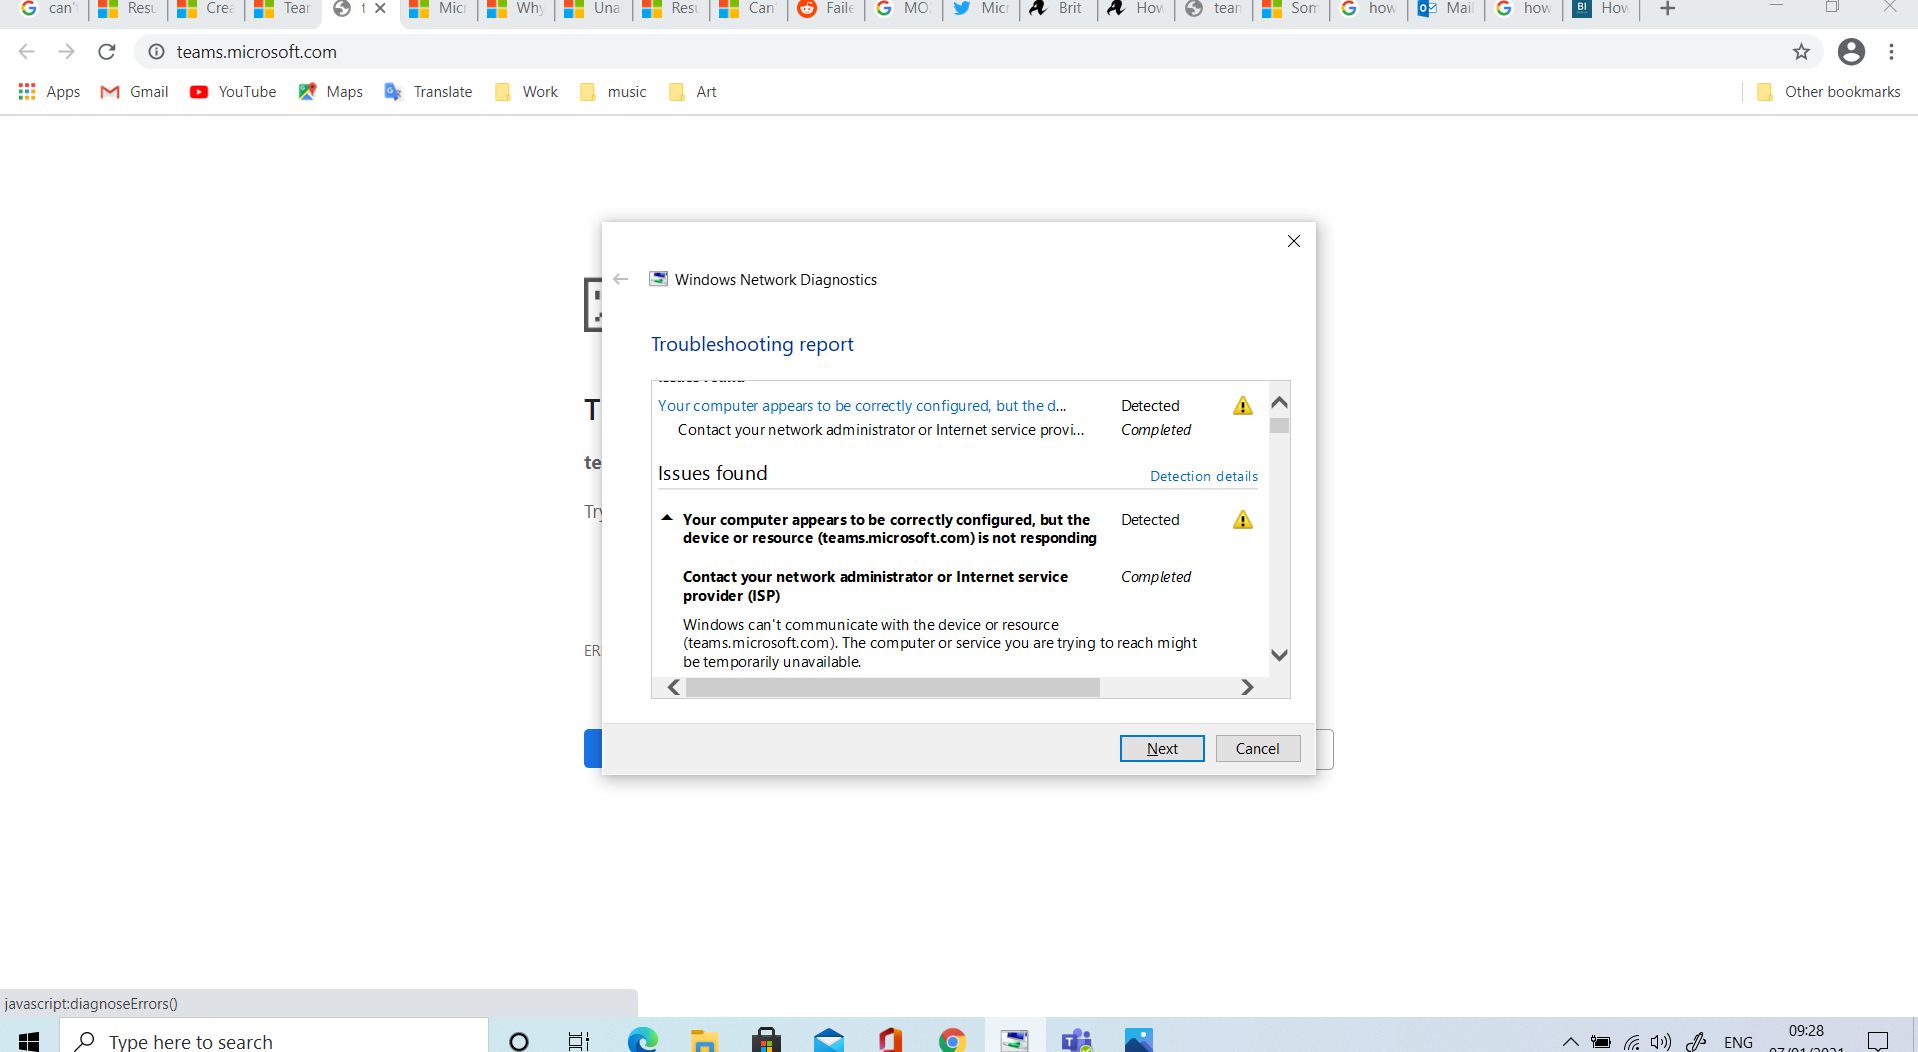Open the Windows Start menu

[29, 1040]
